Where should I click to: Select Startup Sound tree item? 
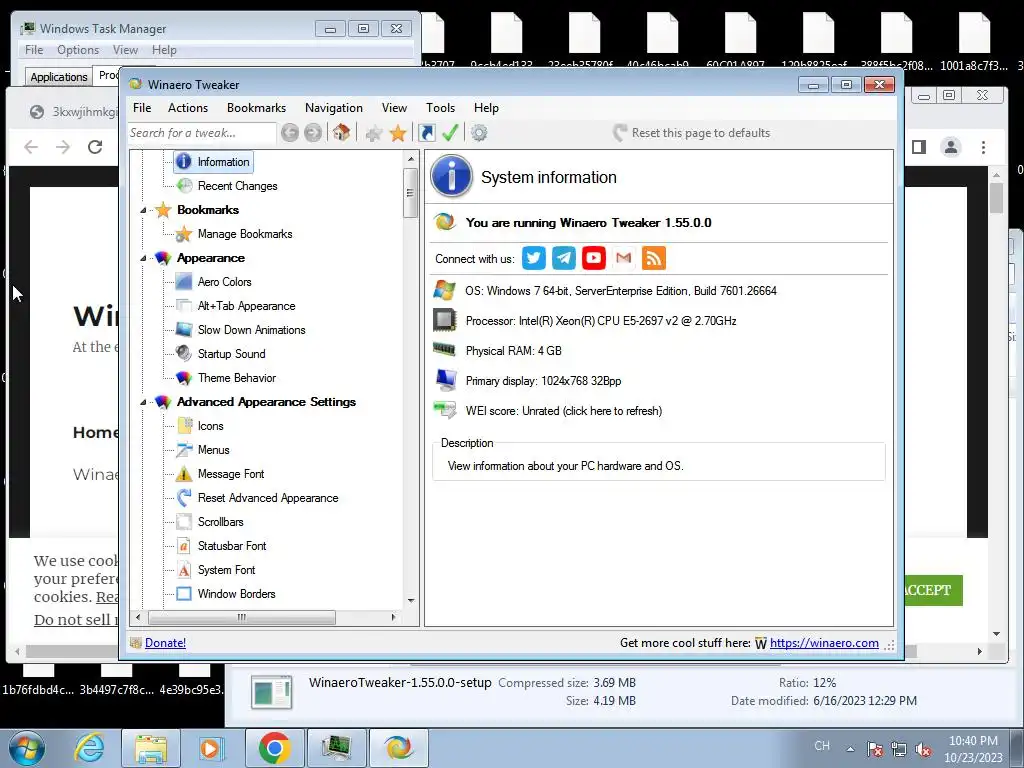click(231, 354)
